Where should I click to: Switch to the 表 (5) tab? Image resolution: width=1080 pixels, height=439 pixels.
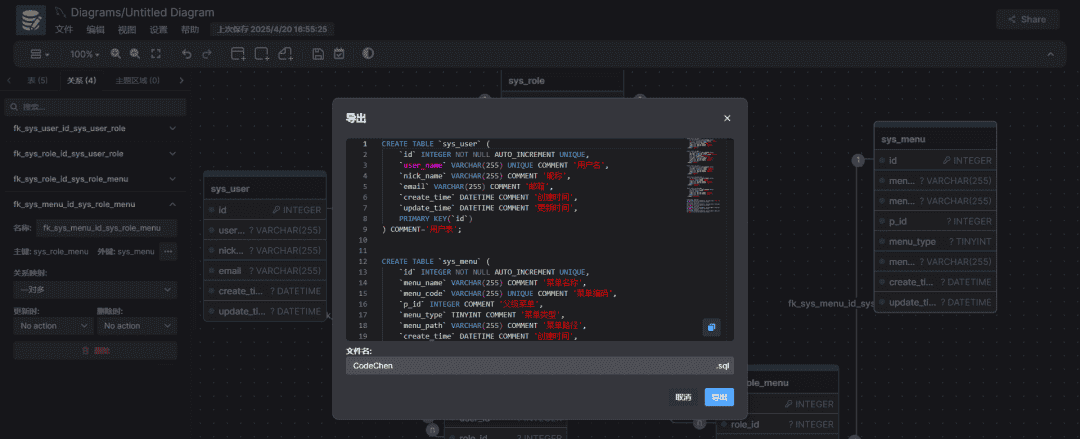(x=36, y=80)
